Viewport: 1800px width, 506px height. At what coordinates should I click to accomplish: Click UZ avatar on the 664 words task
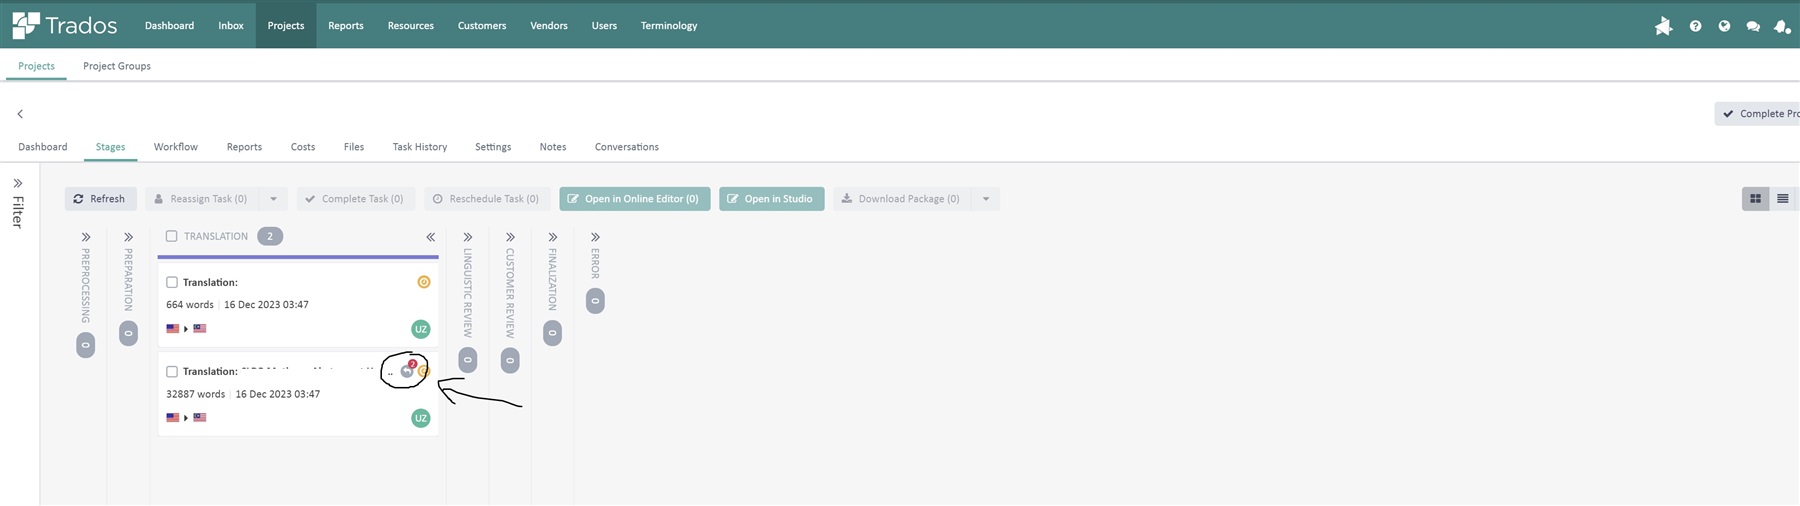coord(421,329)
